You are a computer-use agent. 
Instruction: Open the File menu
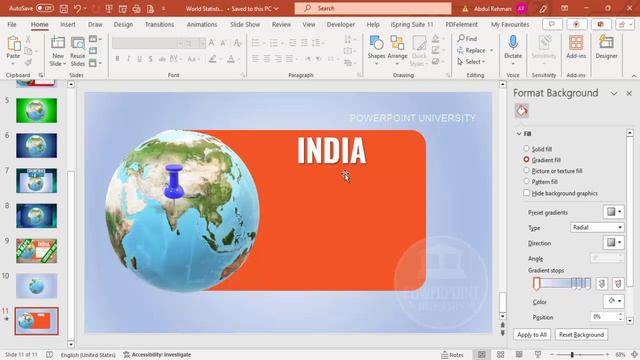pos(12,24)
